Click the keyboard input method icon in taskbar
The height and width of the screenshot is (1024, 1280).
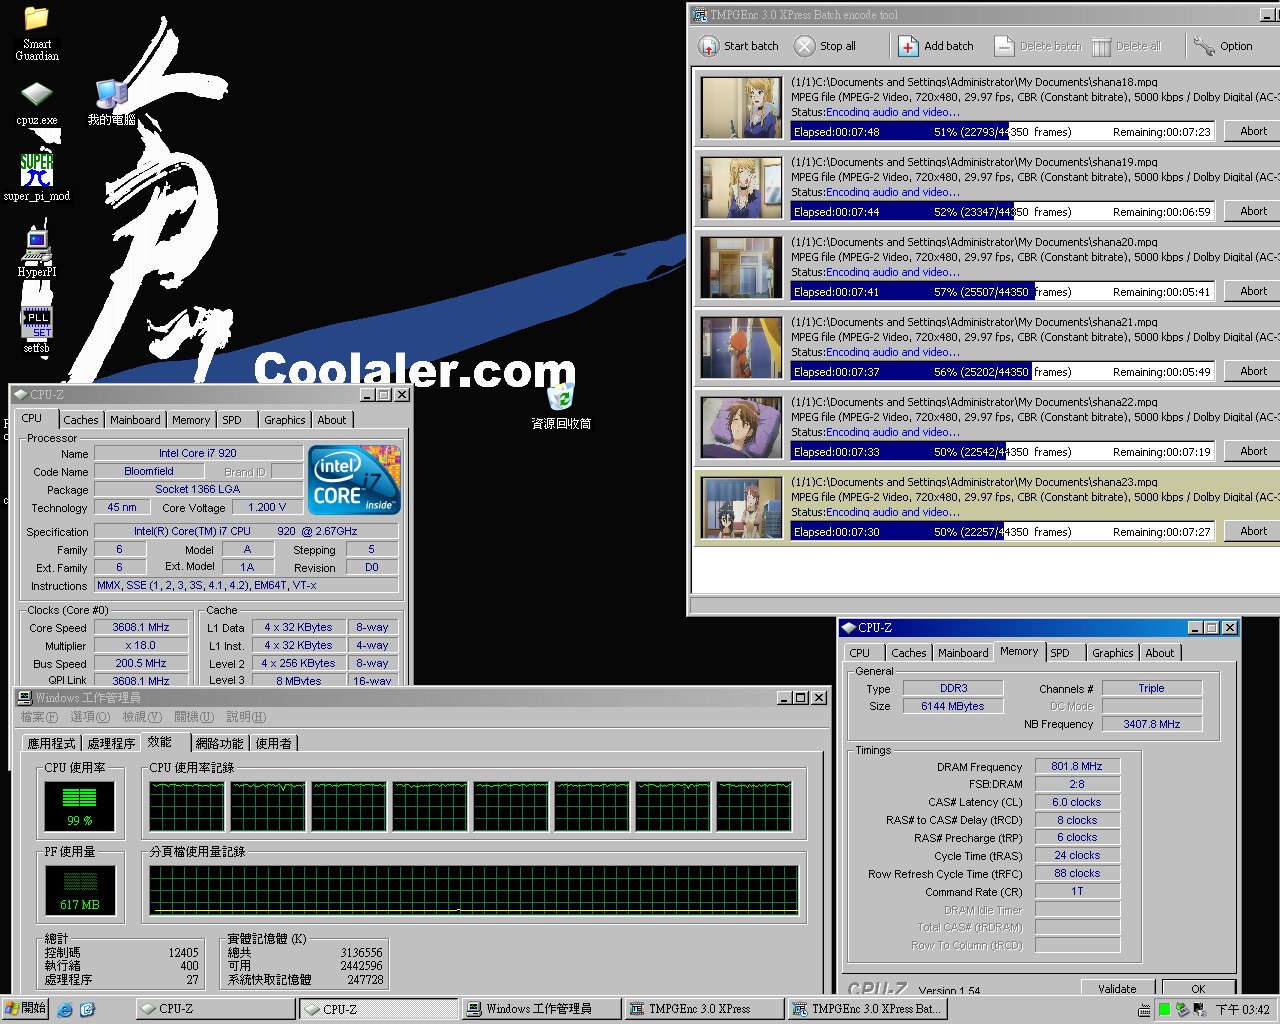point(1144,1010)
